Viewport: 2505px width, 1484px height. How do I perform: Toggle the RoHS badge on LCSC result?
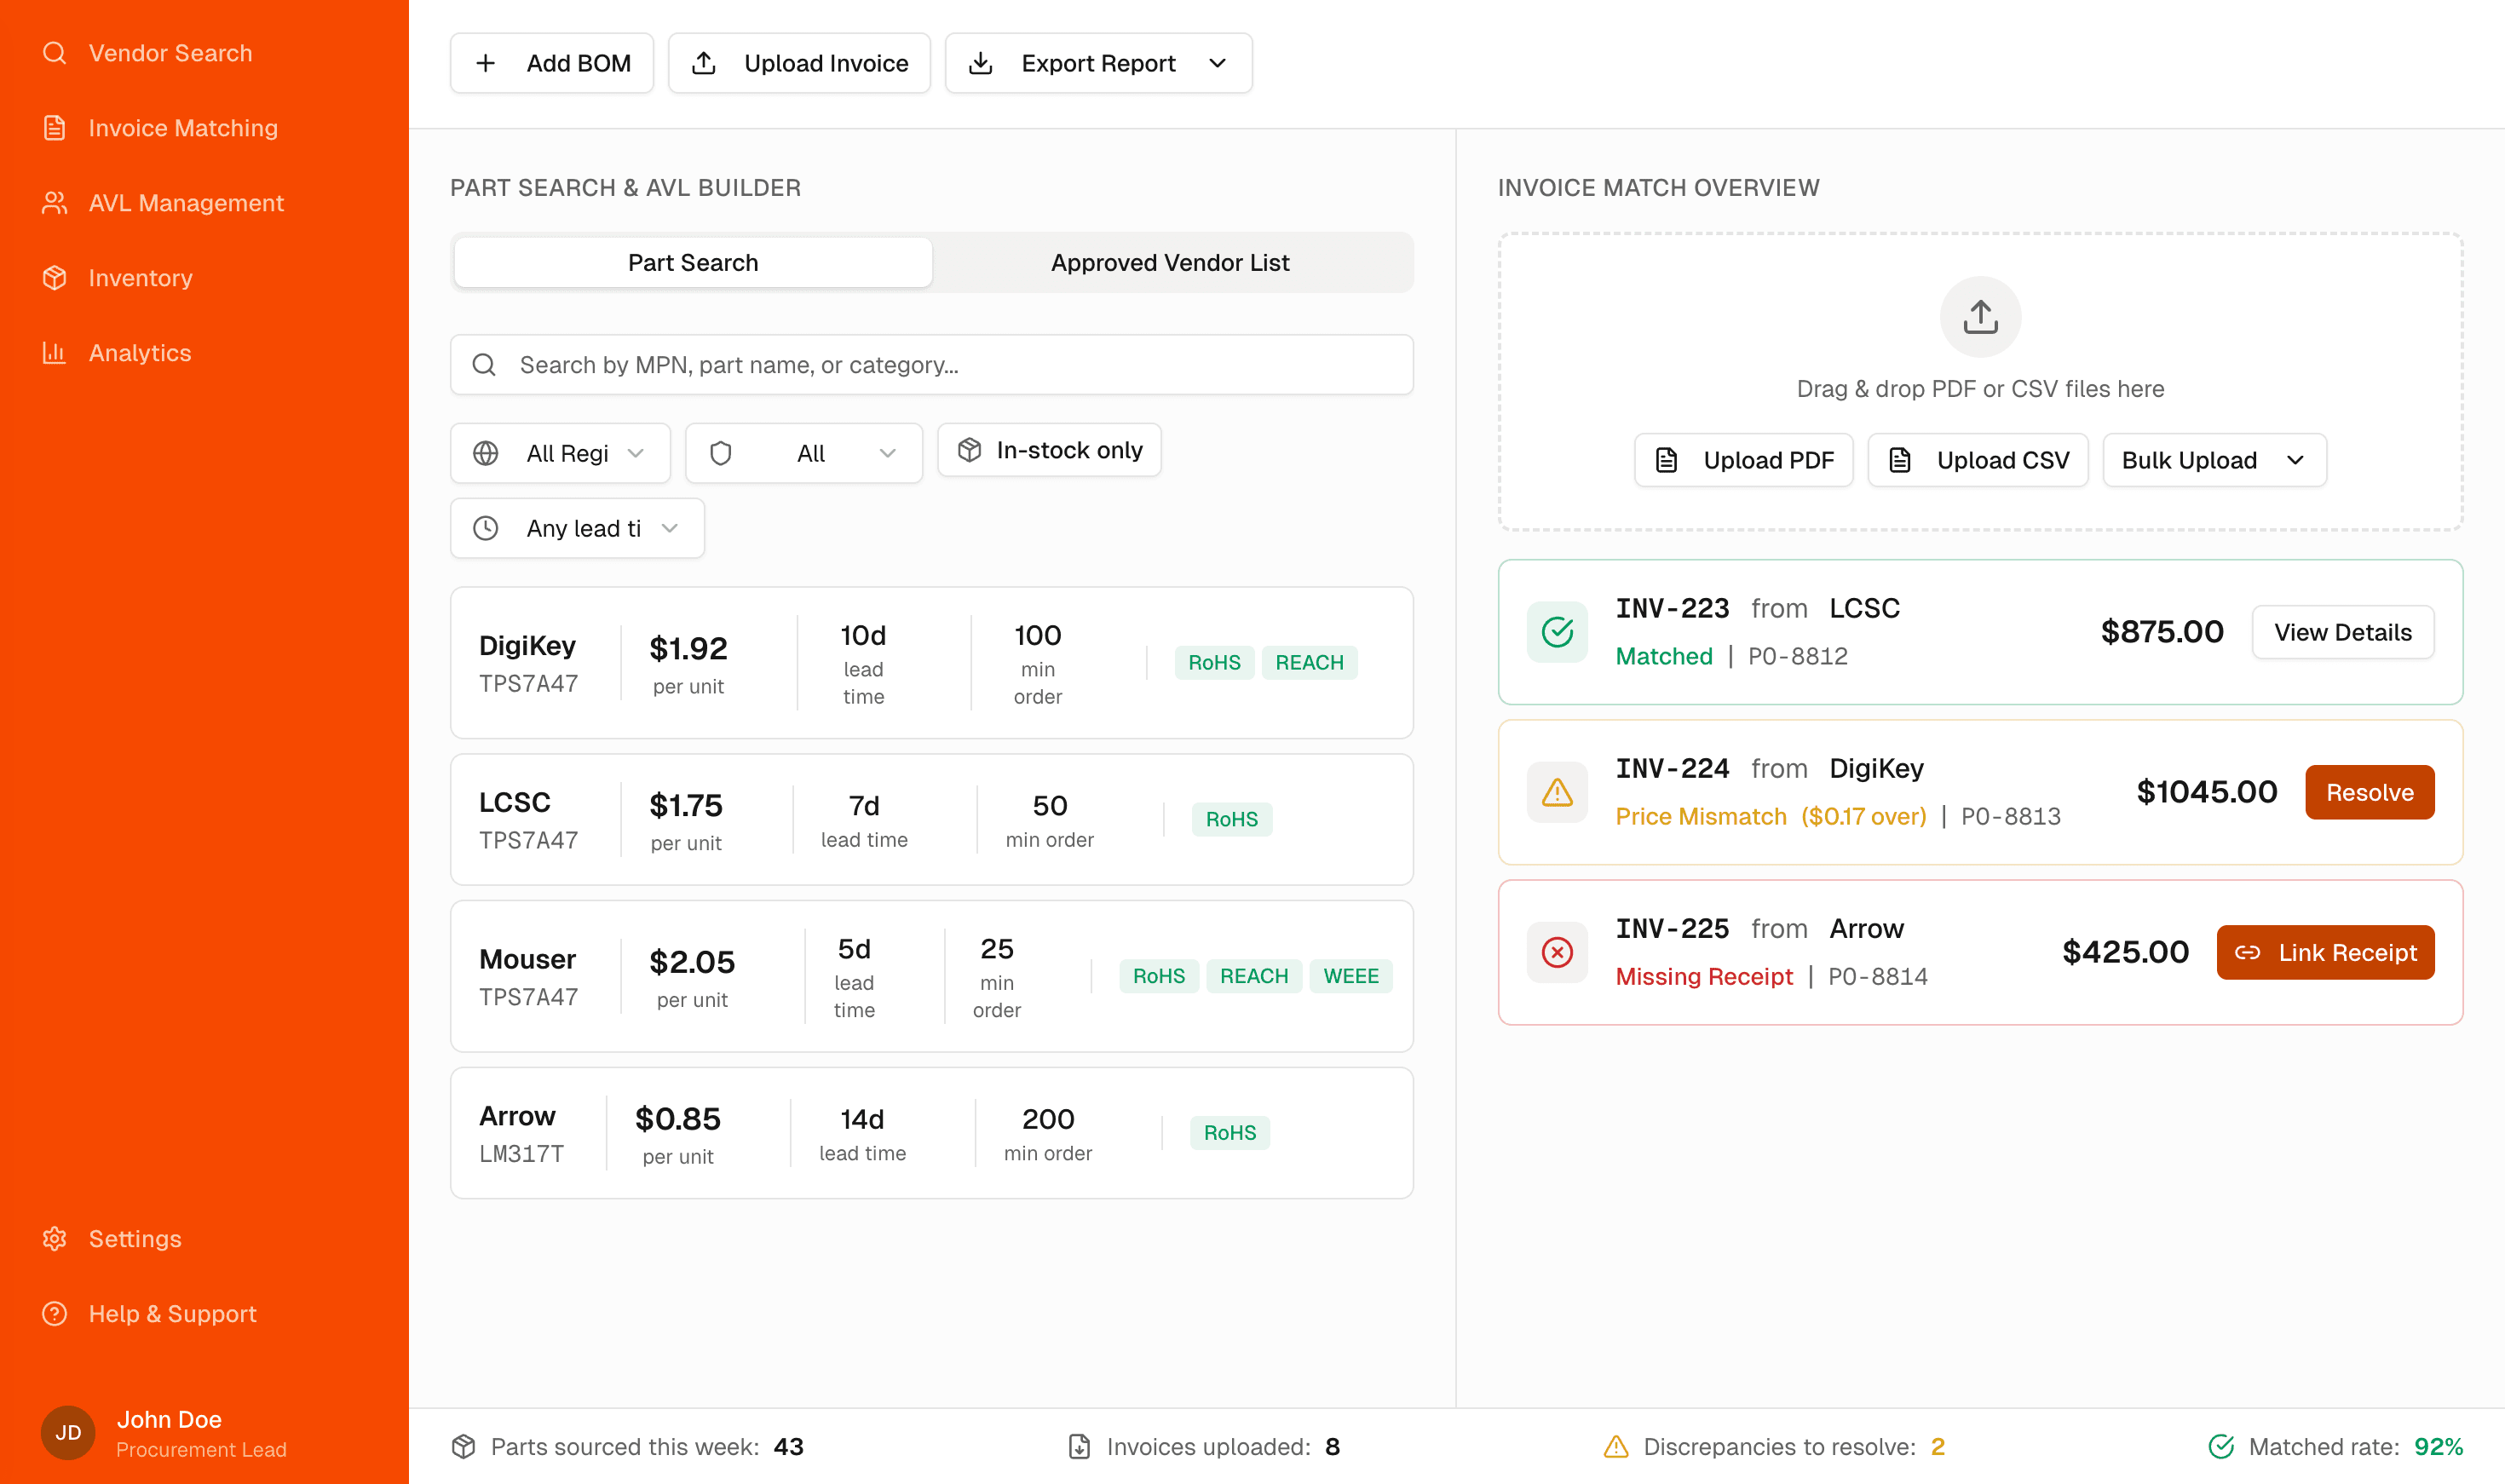point(1231,819)
